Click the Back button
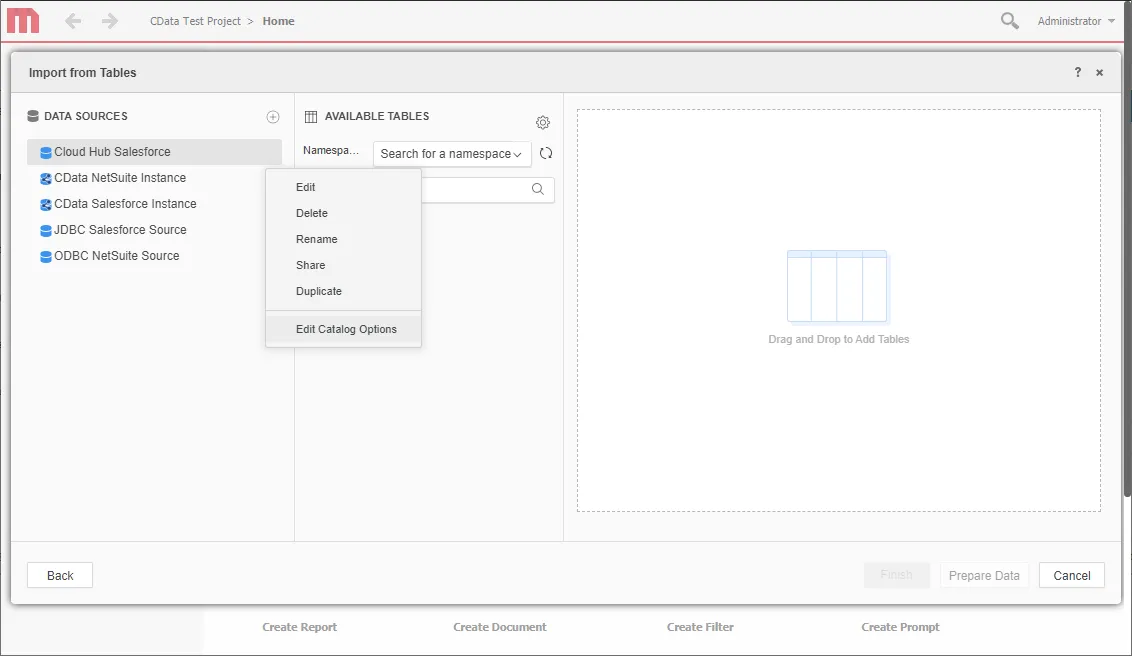The image size is (1132, 656). pos(59,575)
